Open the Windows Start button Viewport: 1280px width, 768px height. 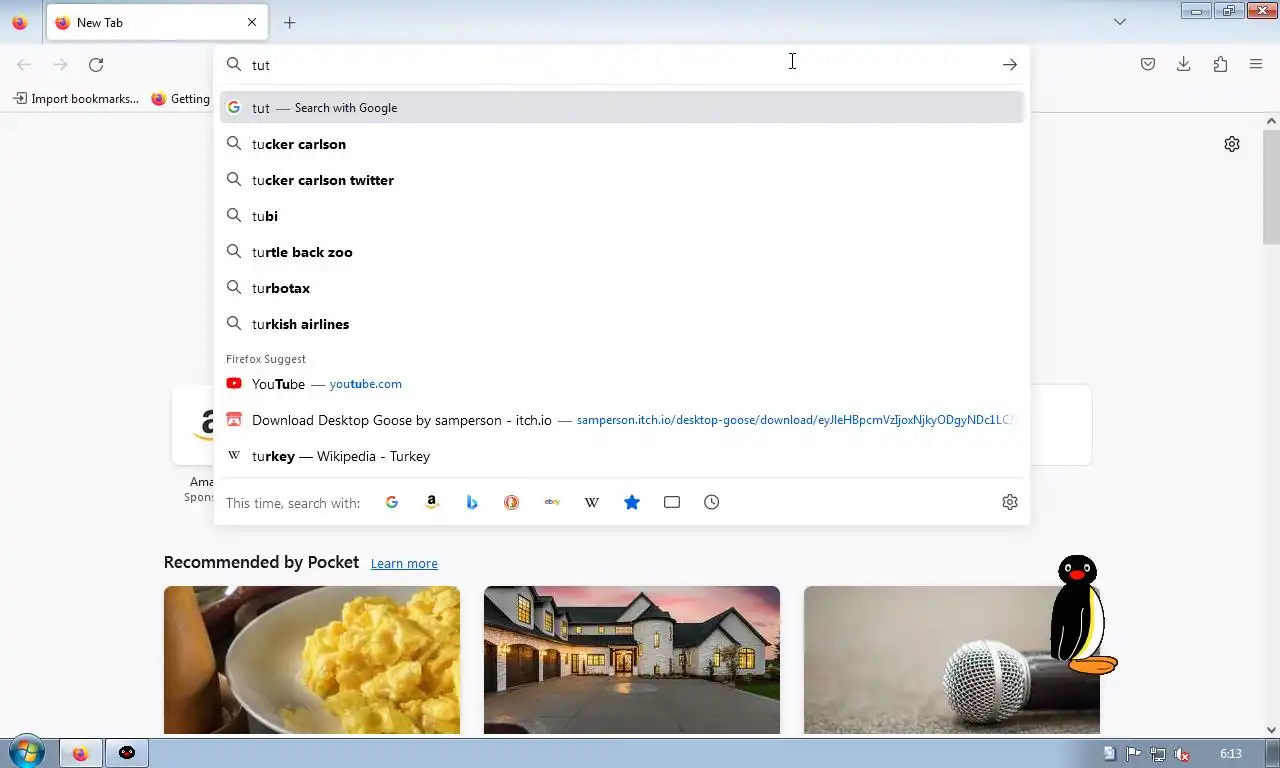(x=26, y=753)
